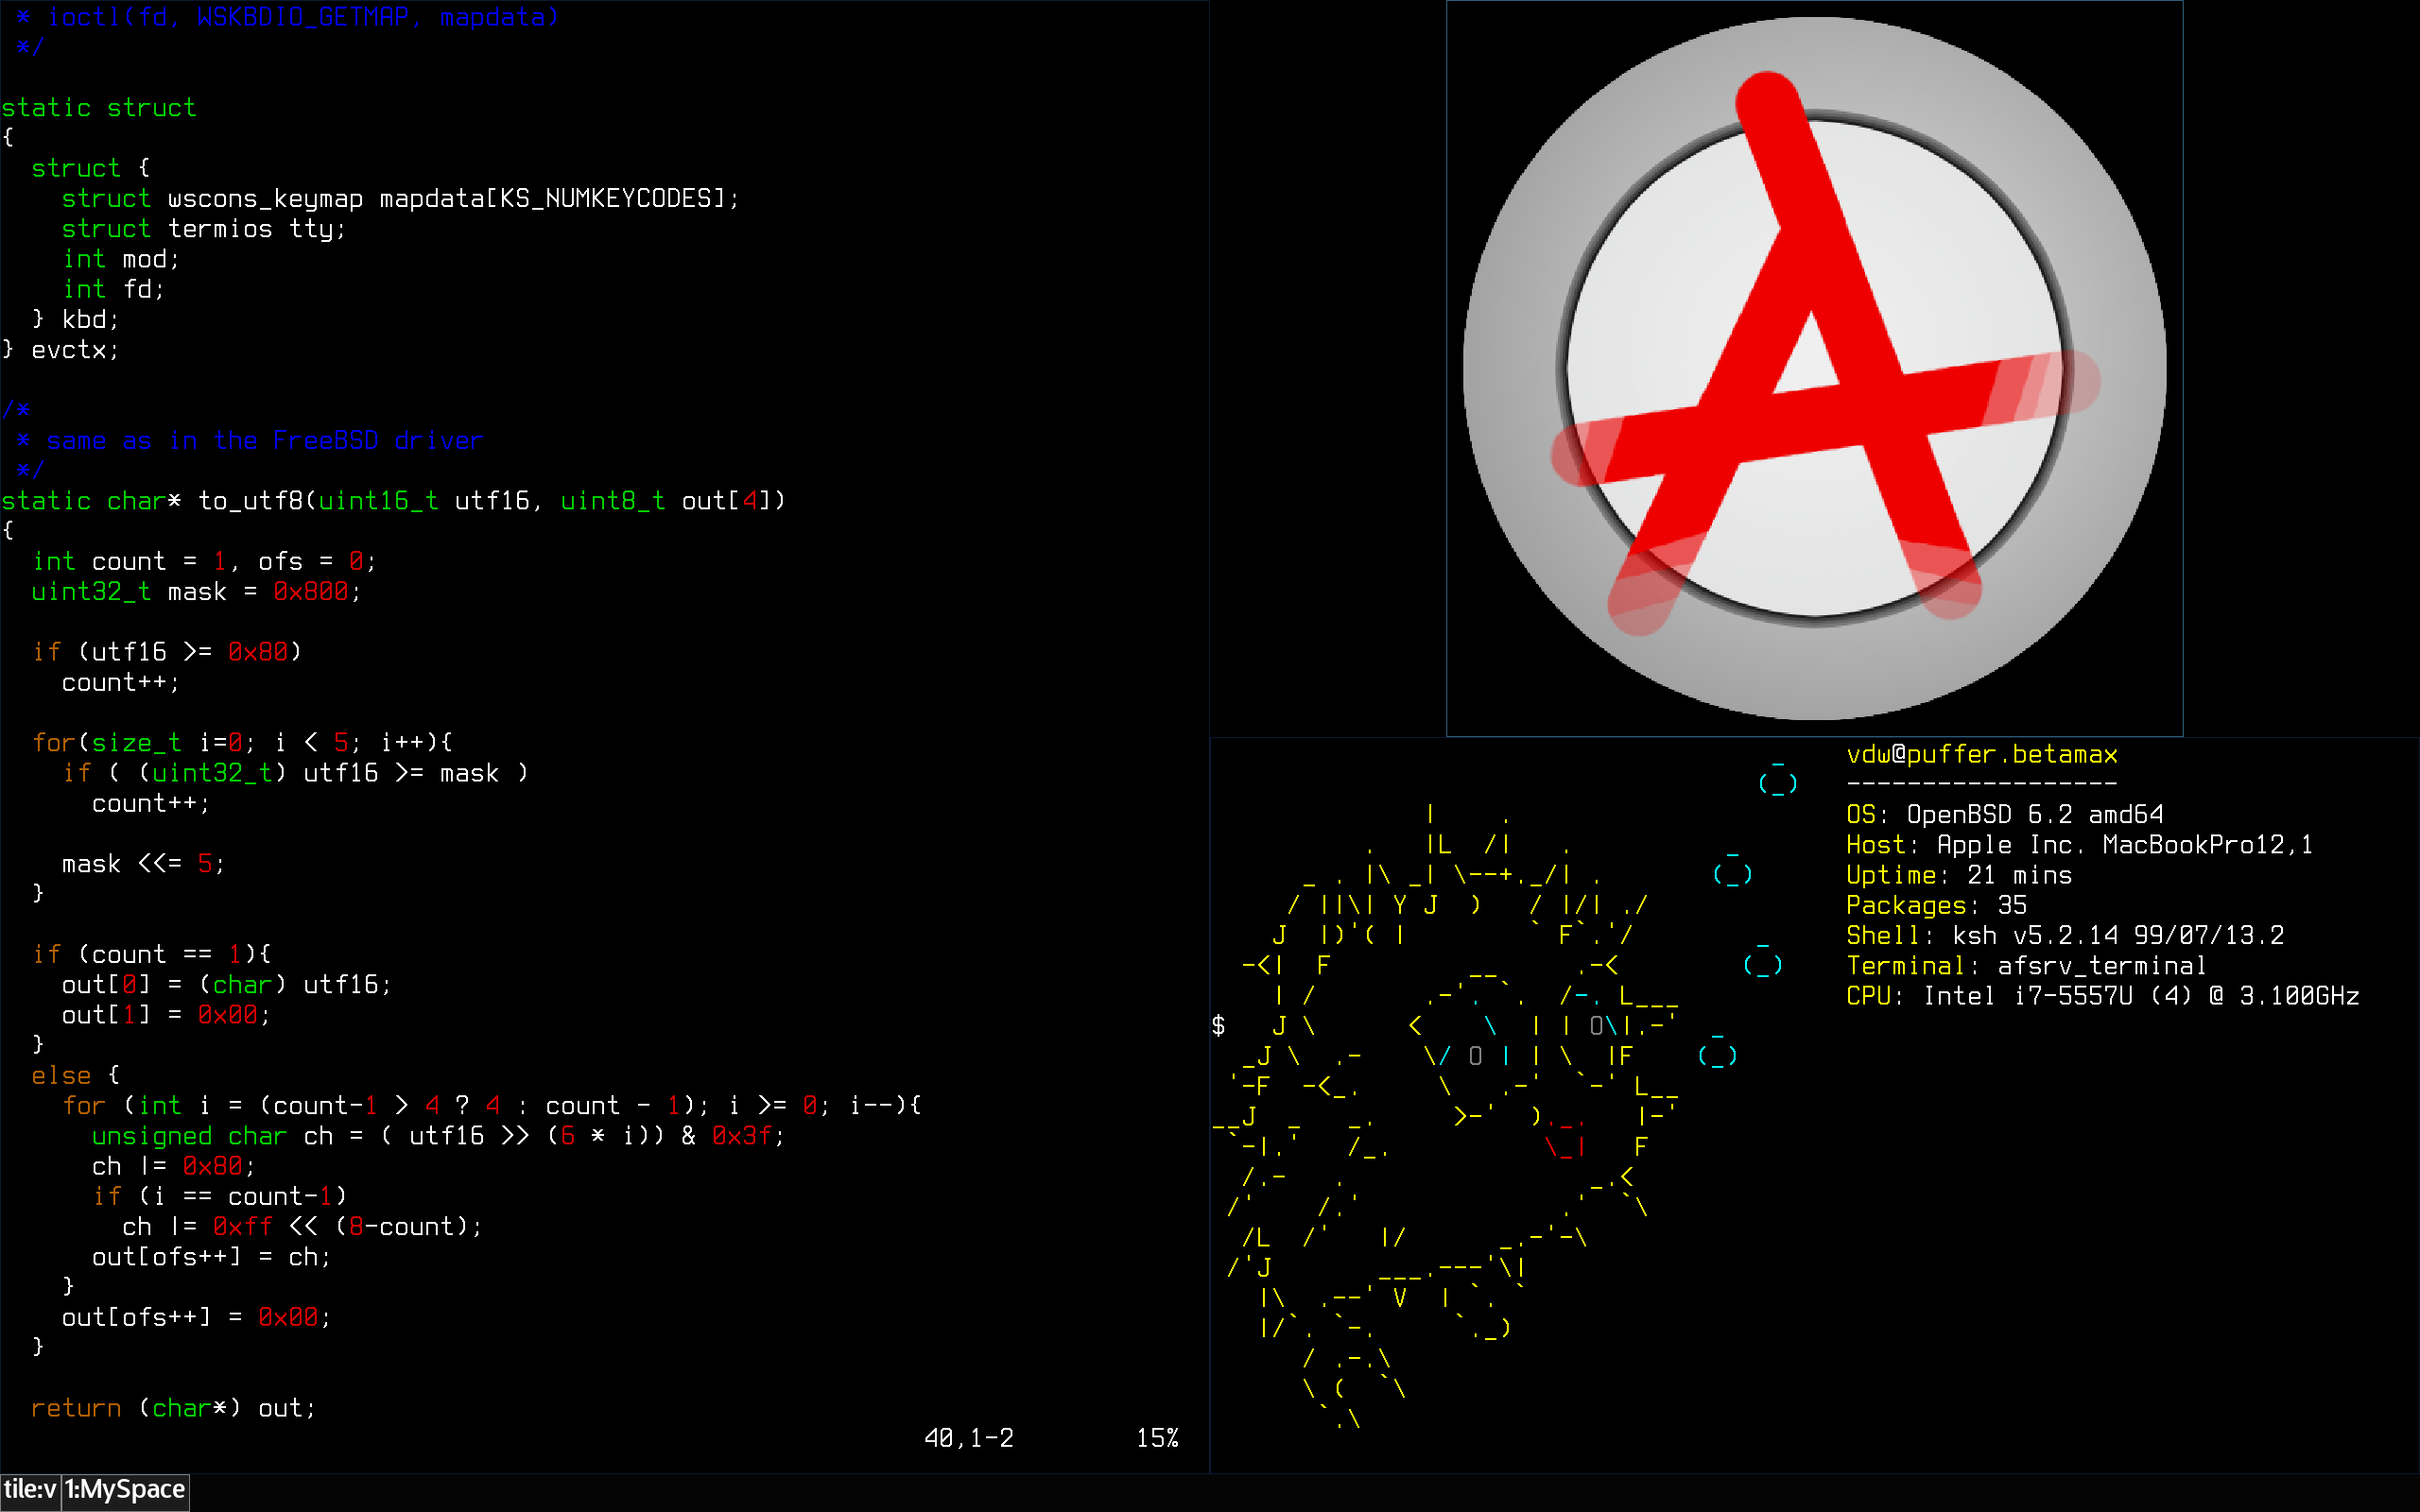The width and height of the screenshot is (2420, 1512).
Task: Click the 'Terminal: afsrv_terminal' line
Action: click(x=2027, y=966)
